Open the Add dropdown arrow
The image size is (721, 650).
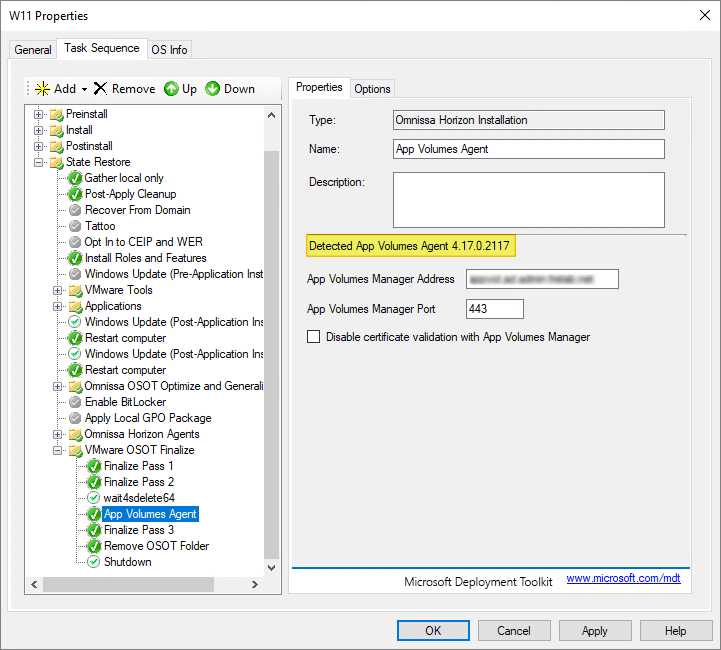pyautogui.click(x=85, y=89)
